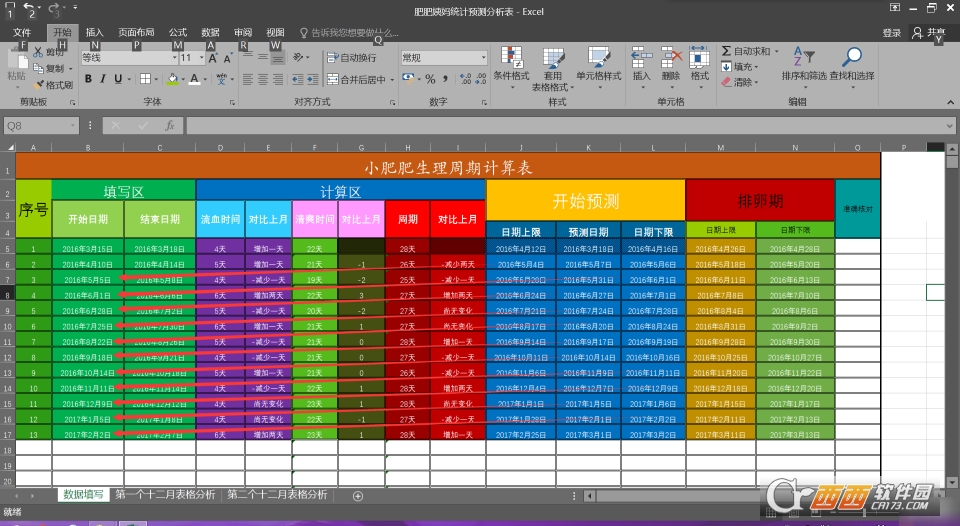Toggle Italic formatting
The image size is (960, 526).
pyautogui.click(x=102, y=78)
